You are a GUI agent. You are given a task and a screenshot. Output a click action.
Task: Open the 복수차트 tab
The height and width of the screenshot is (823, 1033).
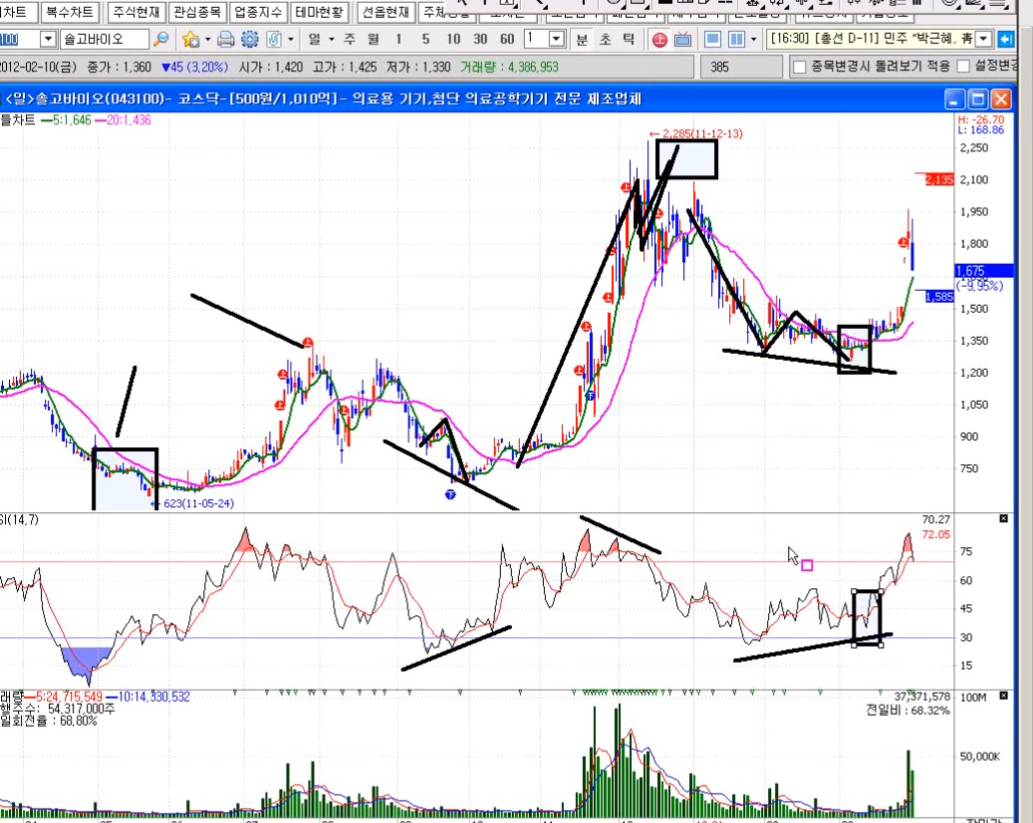65,13
